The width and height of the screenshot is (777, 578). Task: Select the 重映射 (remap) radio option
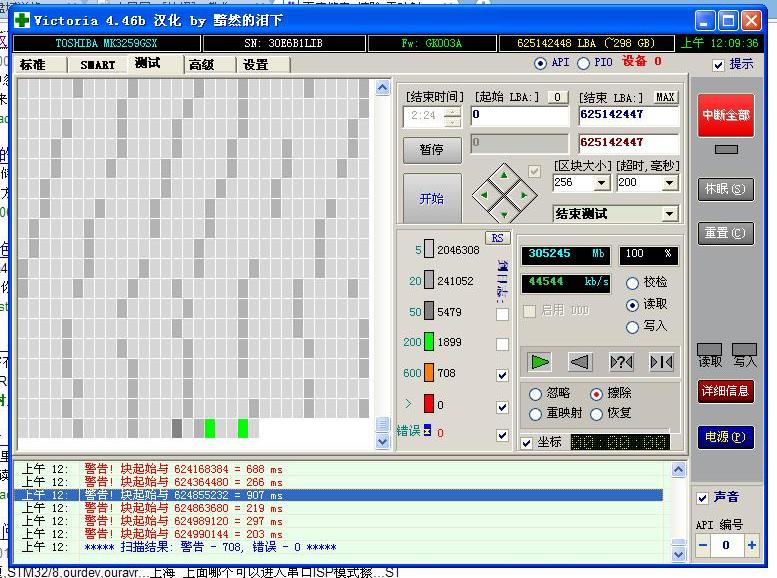[x=535, y=414]
